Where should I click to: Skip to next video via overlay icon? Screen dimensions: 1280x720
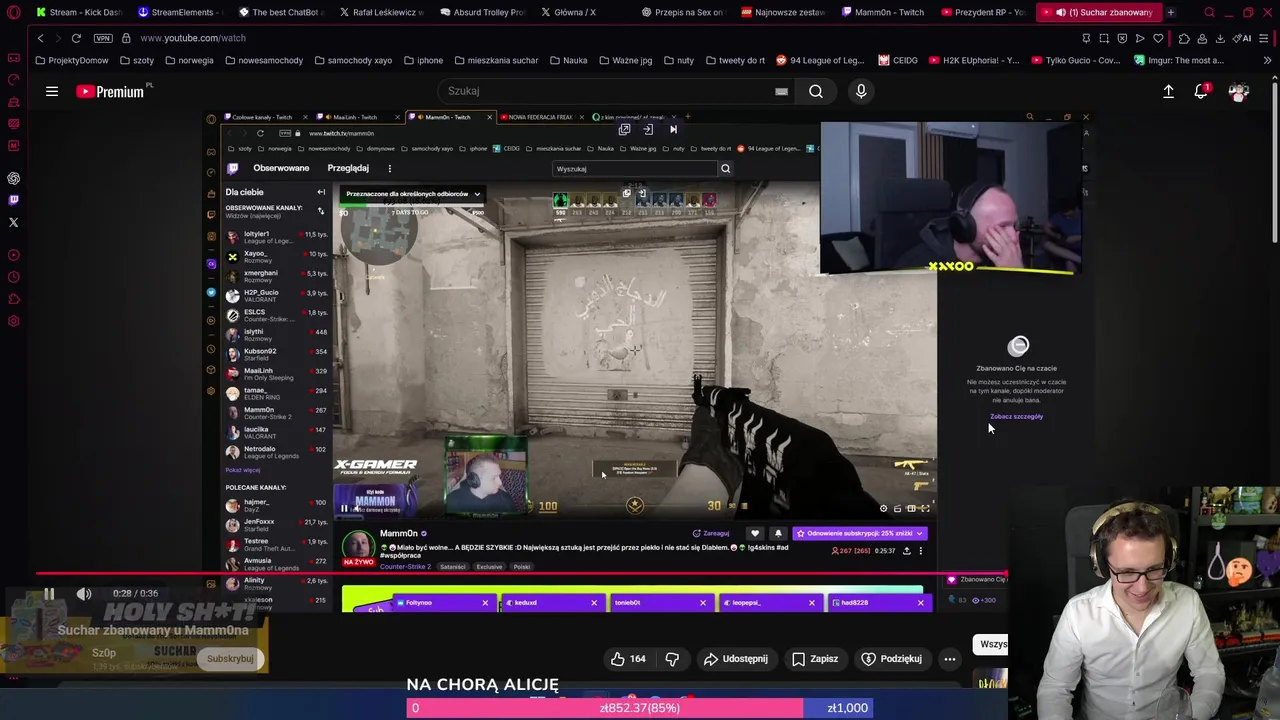tap(673, 129)
